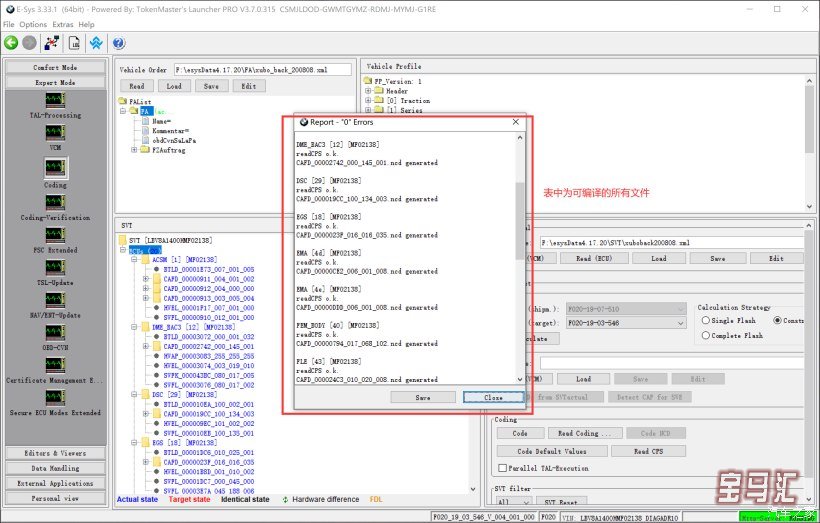Open I-Step target F020-19-03-546 dropdown
The height and width of the screenshot is (523, 820).
(680, 323)
